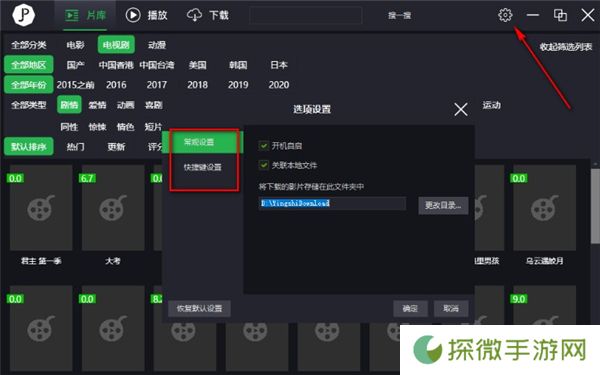Viewport: 600px width, 375px height.
Task: Filter year by 2019
Action: [x=238, y=85]
